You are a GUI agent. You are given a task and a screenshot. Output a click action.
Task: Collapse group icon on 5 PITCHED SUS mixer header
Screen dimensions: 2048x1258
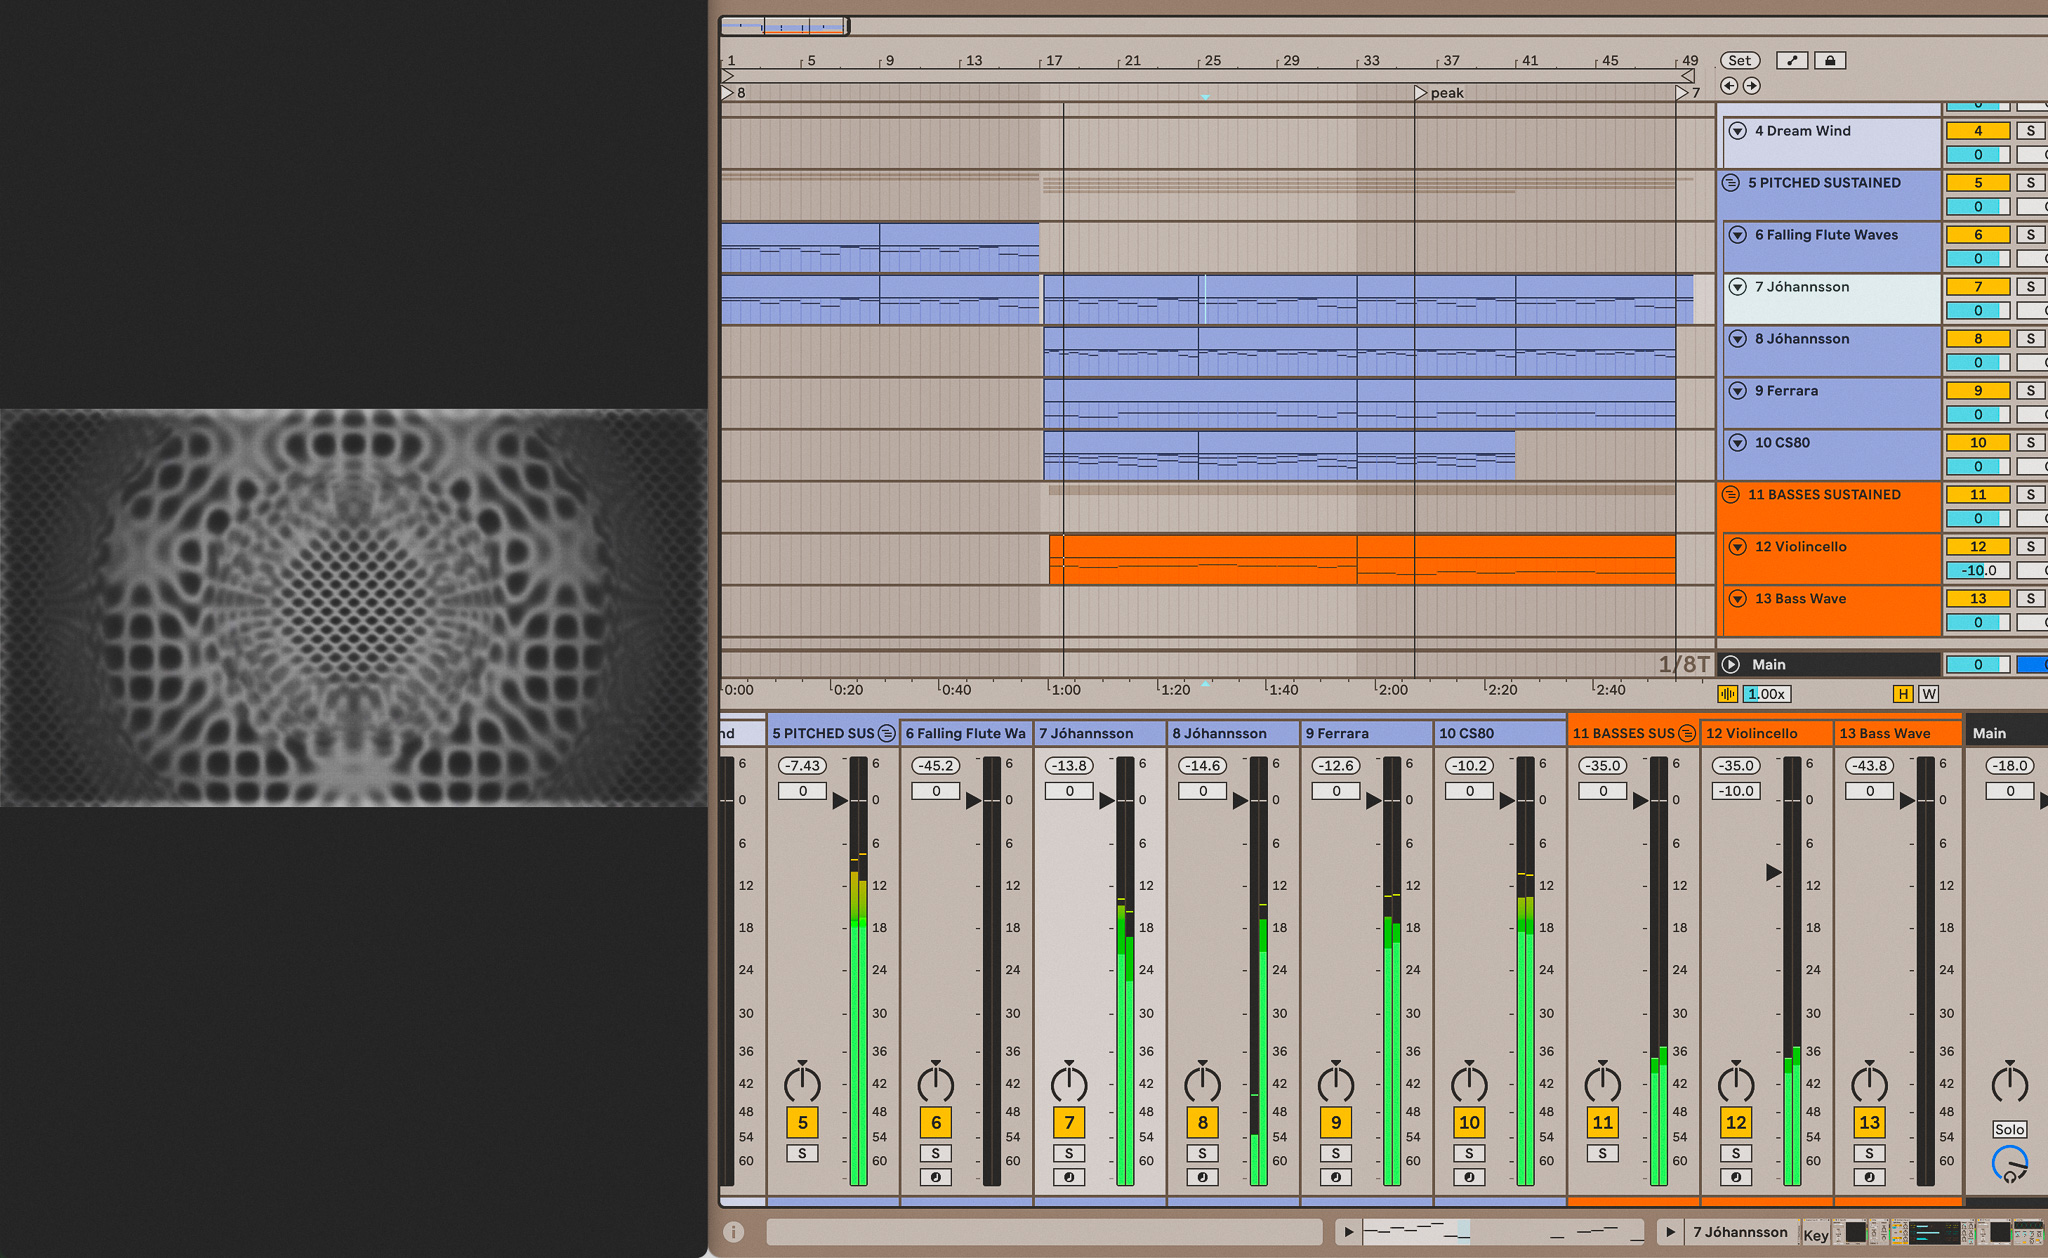coord(886,733)
